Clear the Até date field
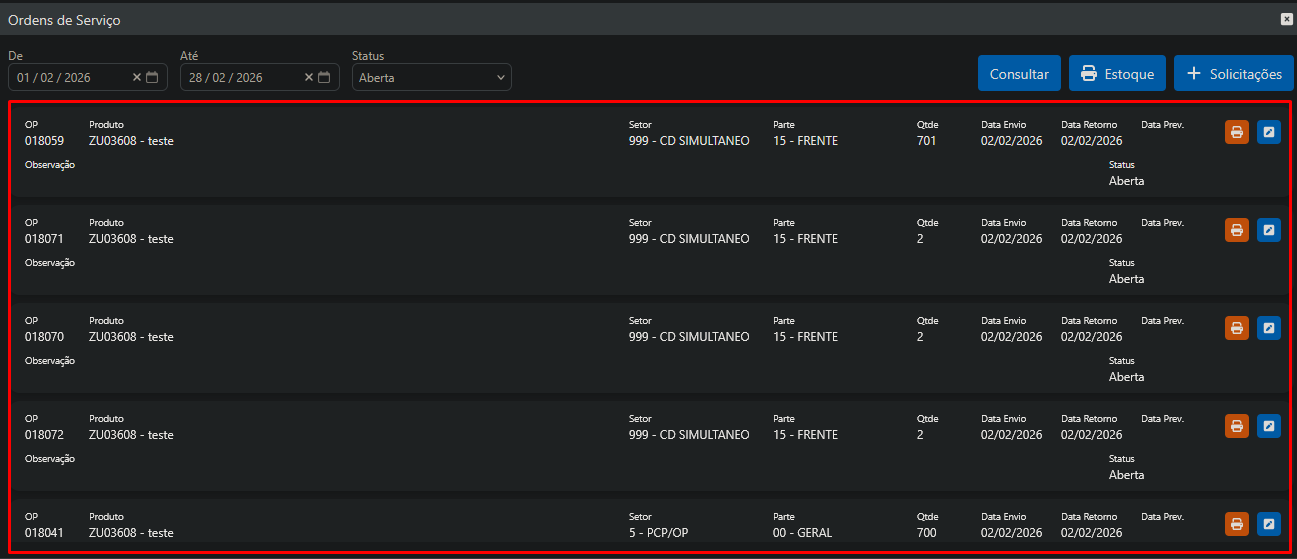Screen dimensions: 1297x559 click(x=309, y=77)
